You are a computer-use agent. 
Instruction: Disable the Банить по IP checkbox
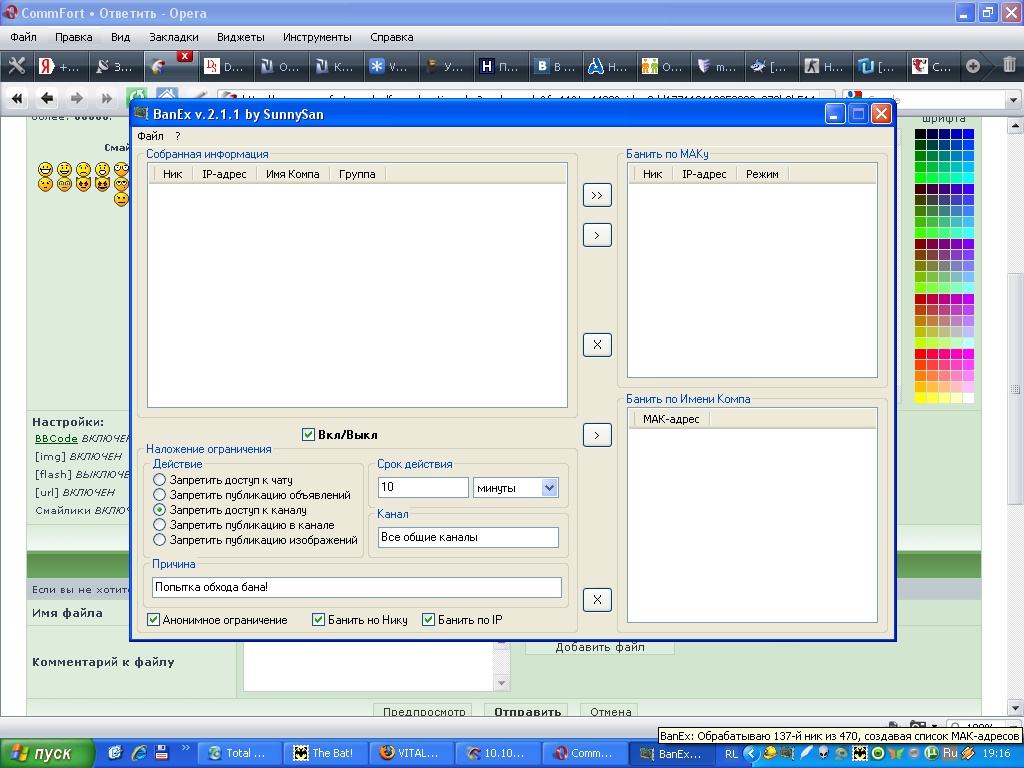(429, 620)
